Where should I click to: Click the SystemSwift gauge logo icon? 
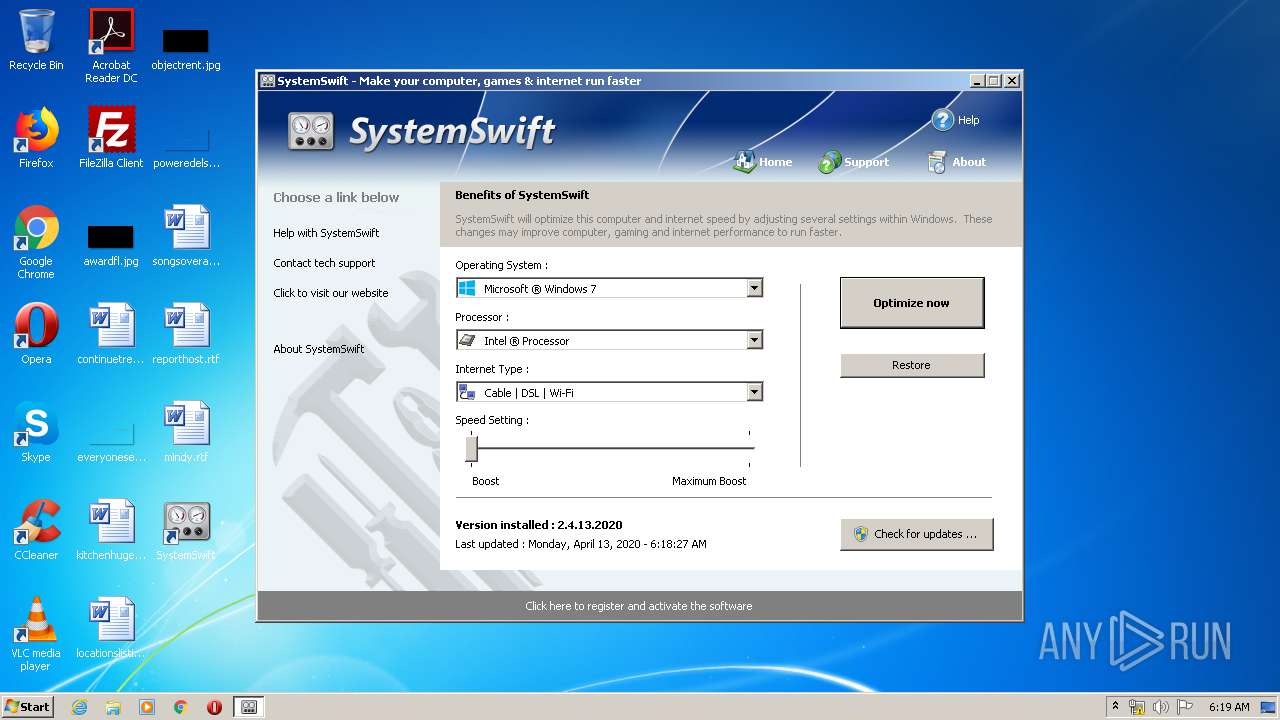pyautogui.click(x=311, y=132)
